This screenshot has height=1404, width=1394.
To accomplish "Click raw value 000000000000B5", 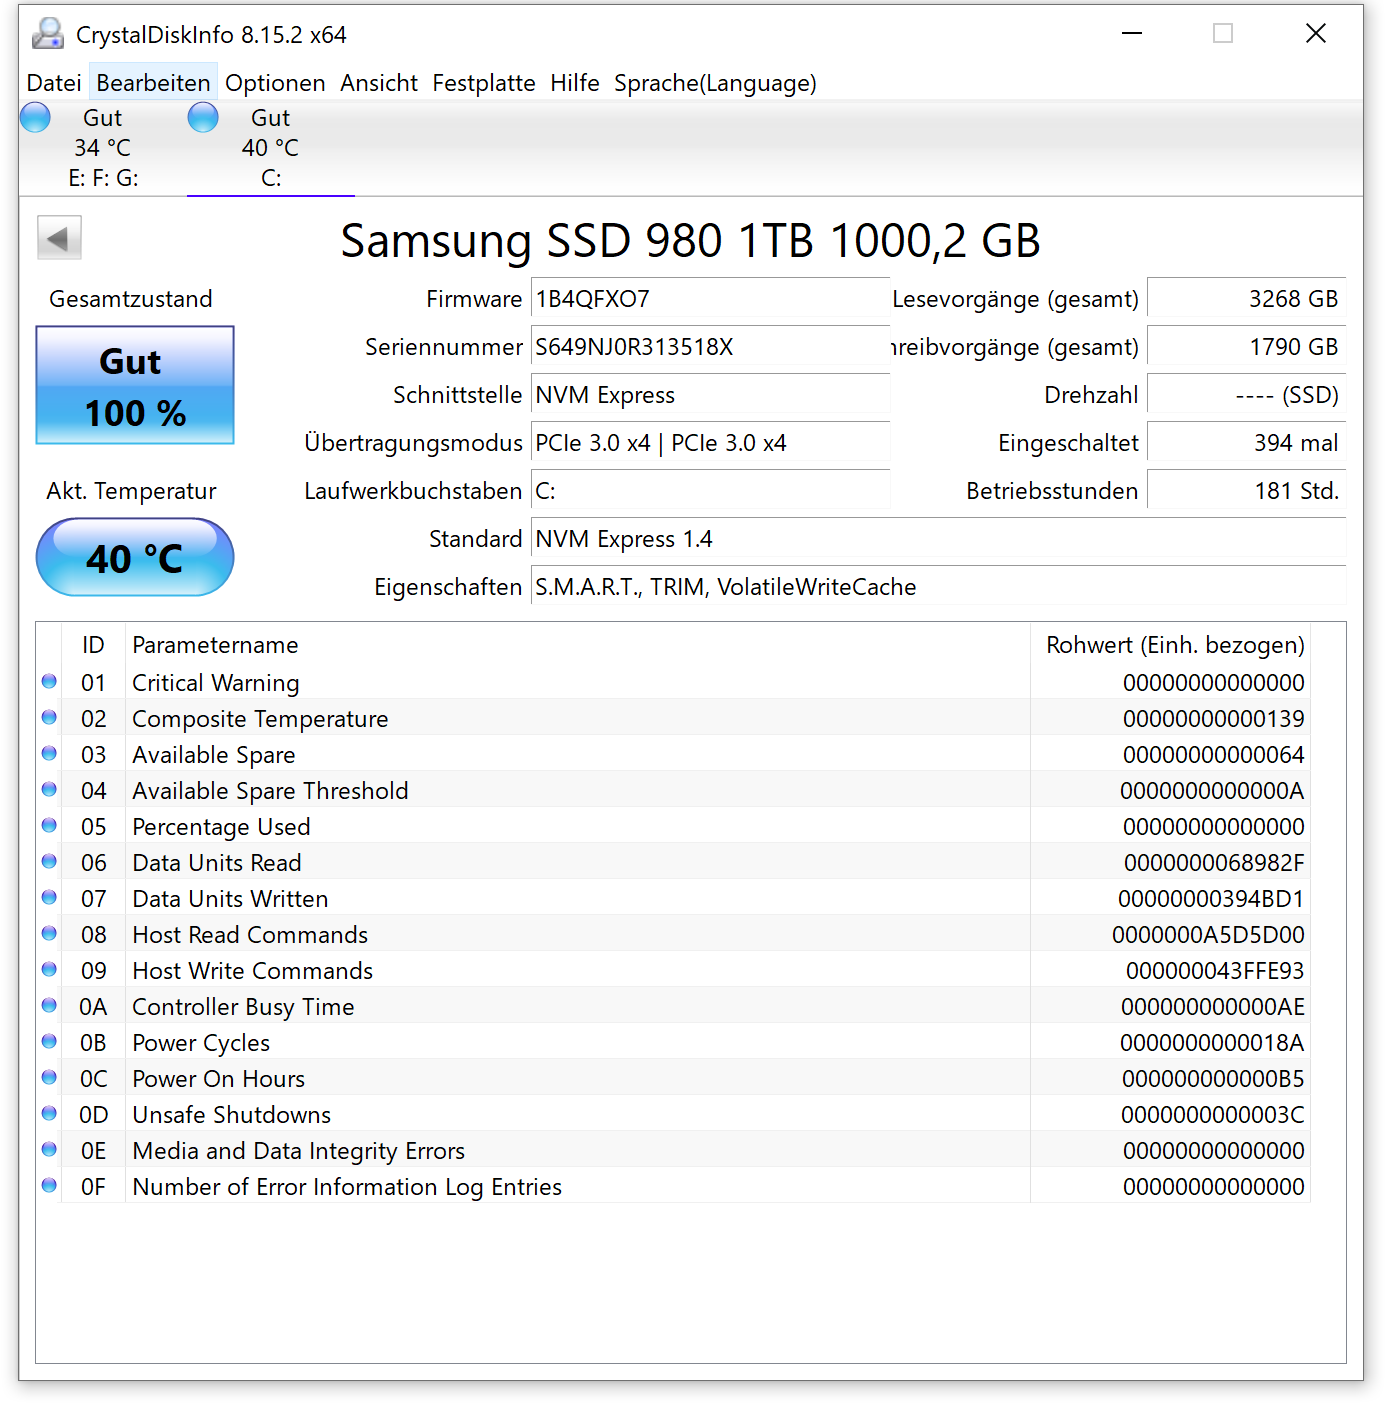I will point(1213,1079).
